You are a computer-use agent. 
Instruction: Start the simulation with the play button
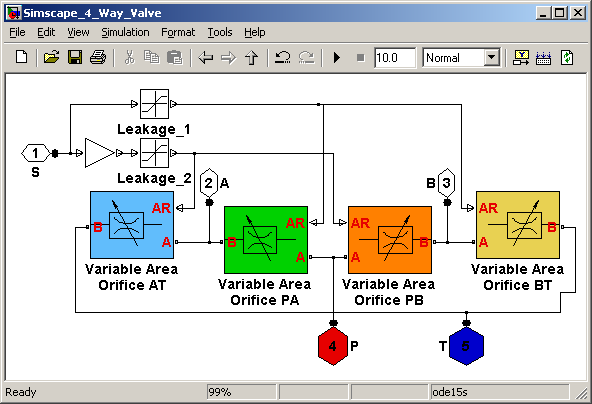click(337, 58)
